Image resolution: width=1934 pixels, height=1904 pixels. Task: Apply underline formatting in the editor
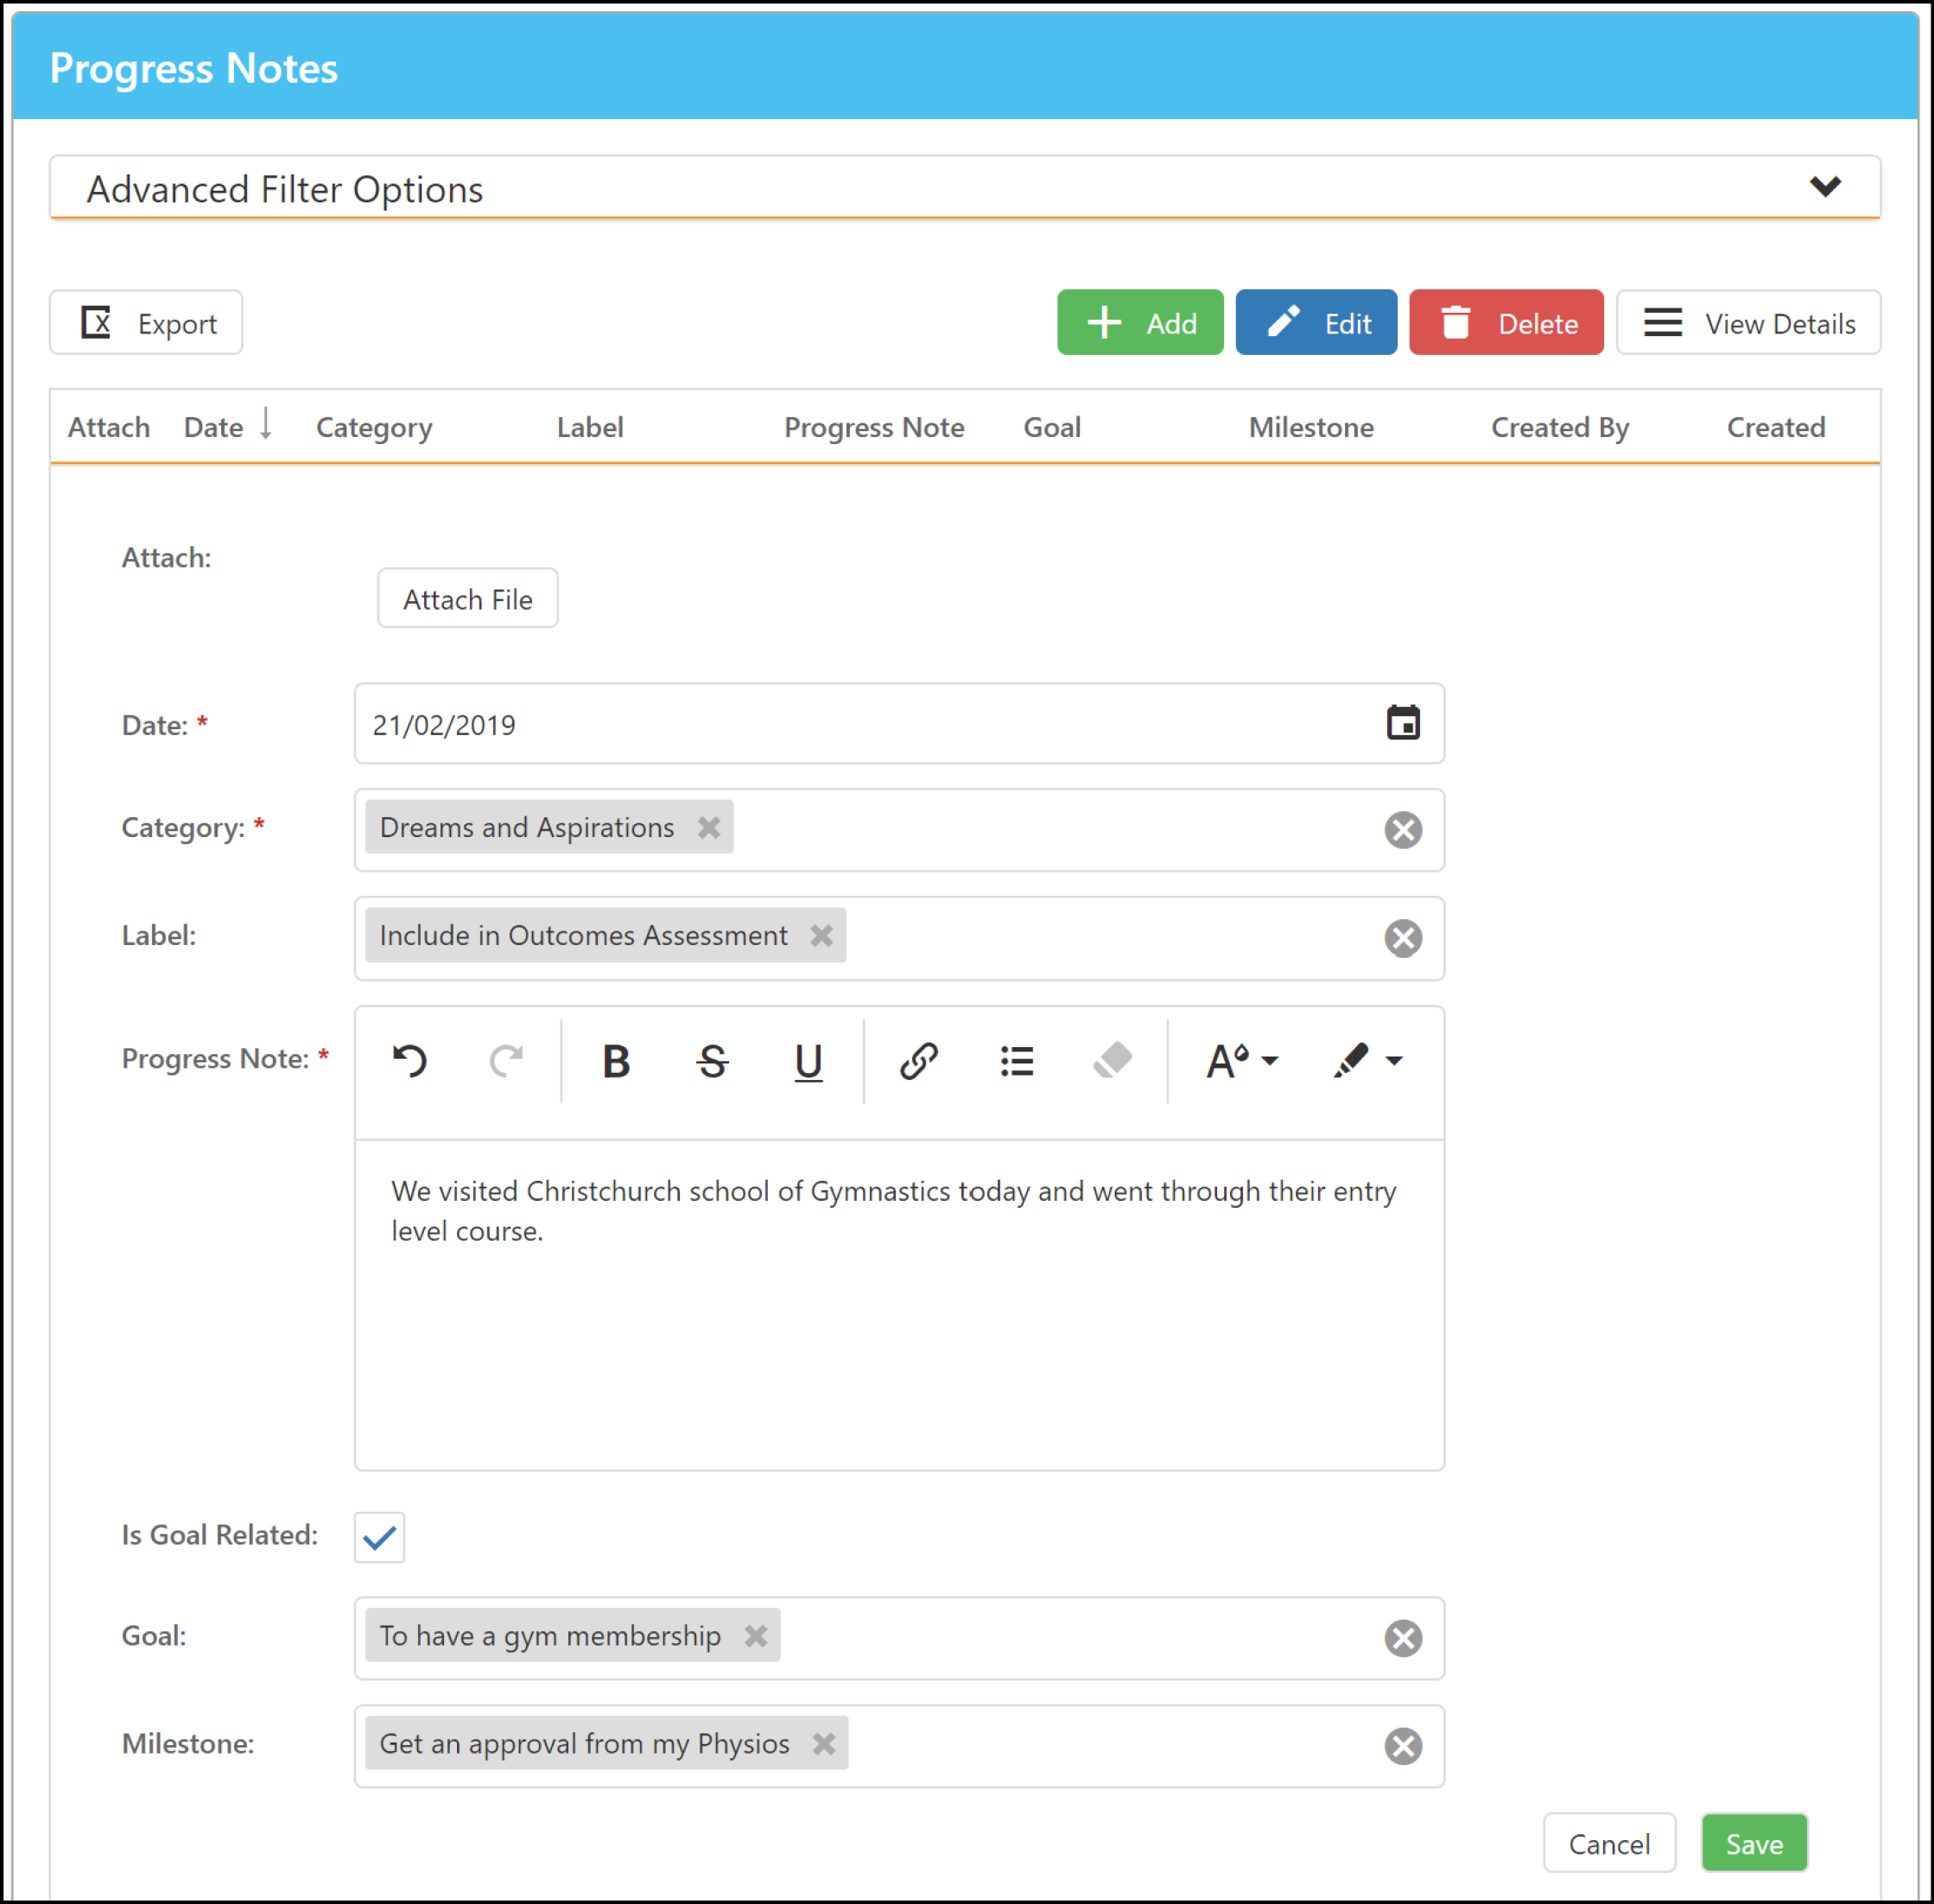808,1061
